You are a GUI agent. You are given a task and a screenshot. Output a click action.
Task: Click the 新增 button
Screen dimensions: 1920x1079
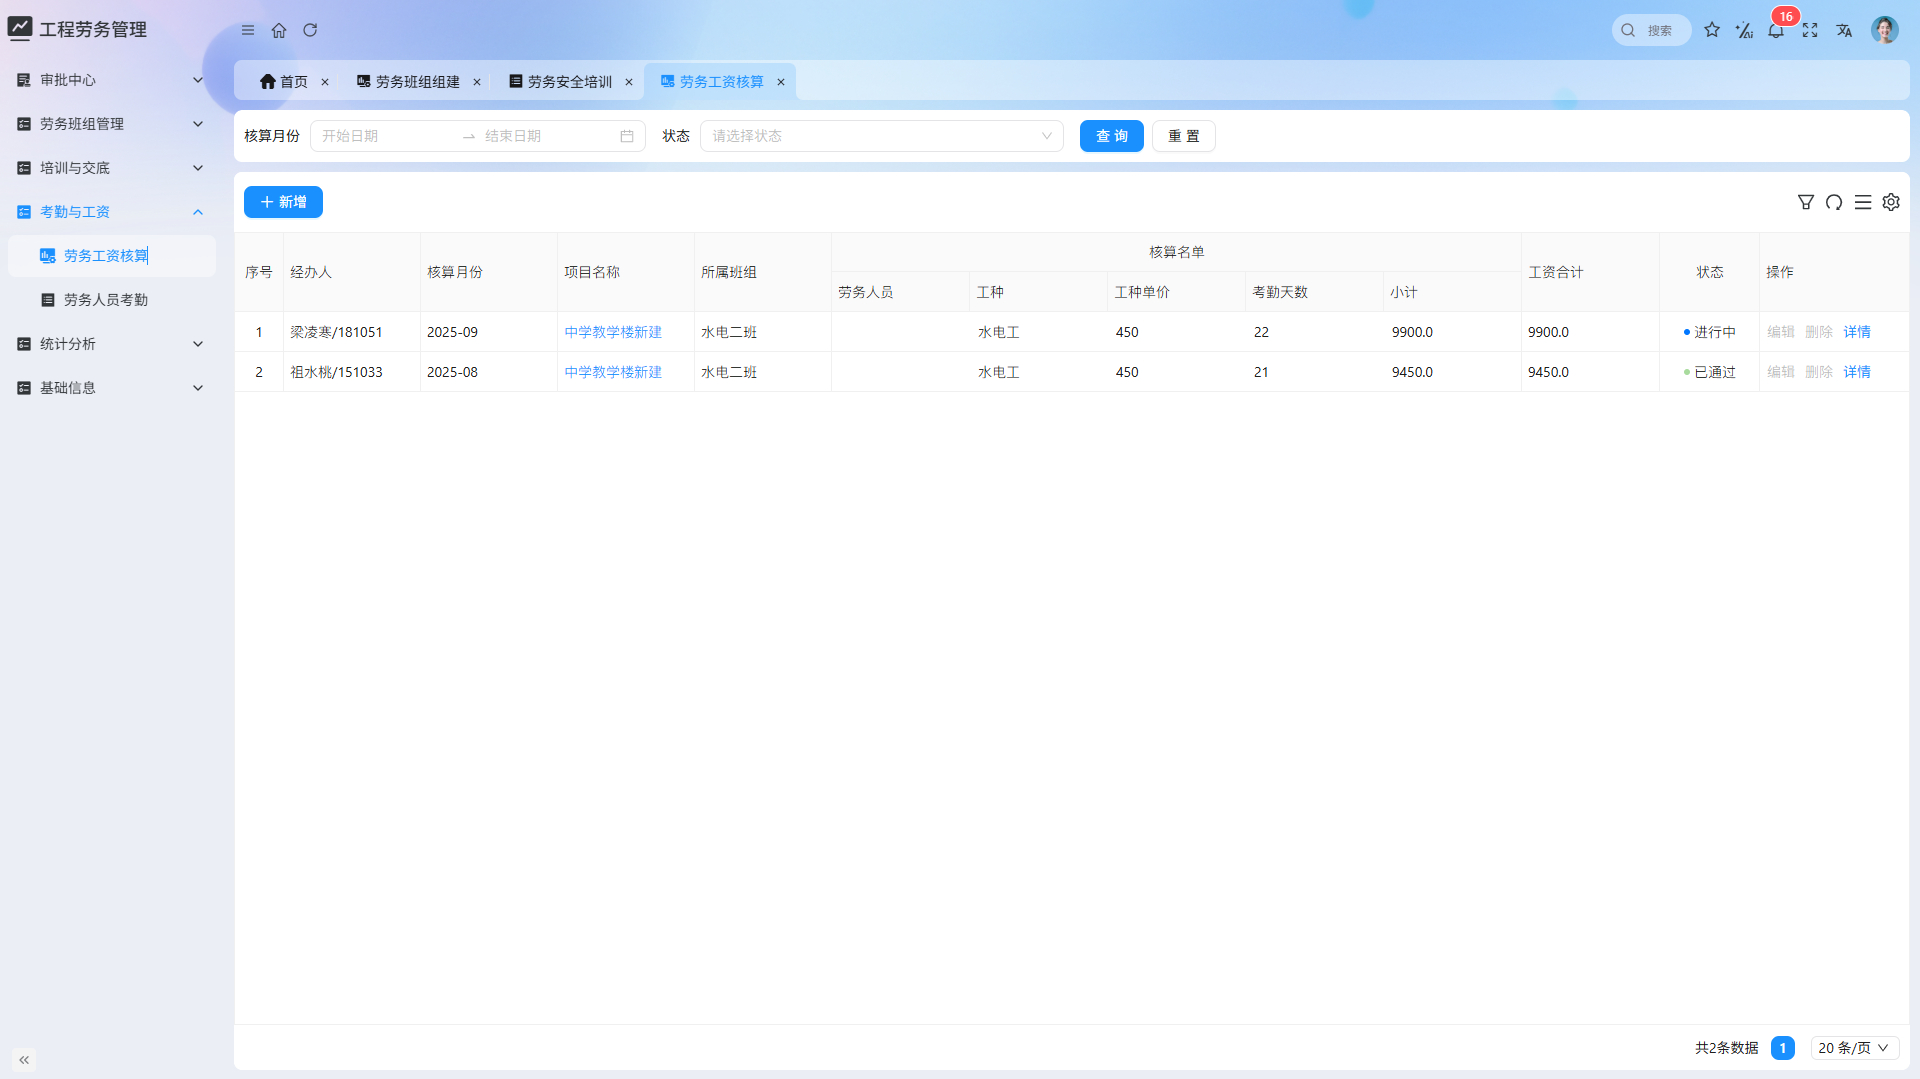point(283,202)
